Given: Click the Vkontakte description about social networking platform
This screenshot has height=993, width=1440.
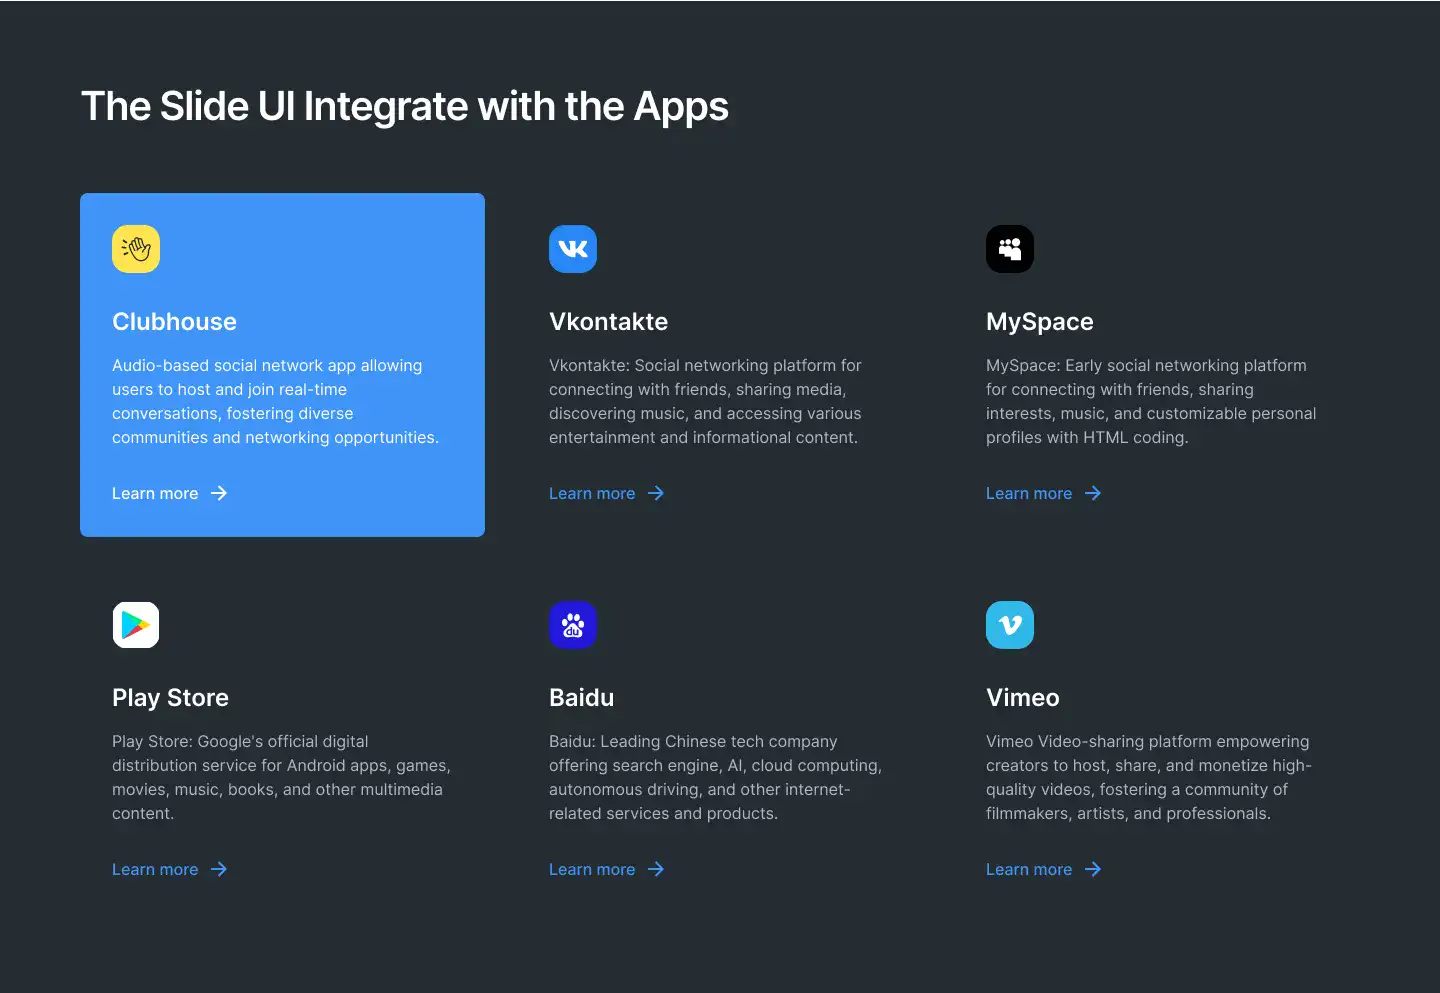Looking at the screenshot, I should (x=705, y=402).
